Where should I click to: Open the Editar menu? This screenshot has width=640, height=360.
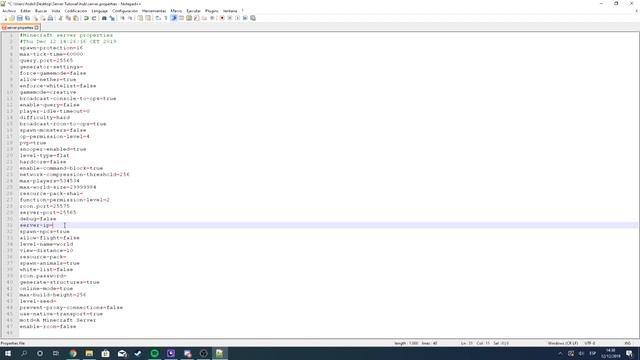pyautogui.click(x=25, y=11)
